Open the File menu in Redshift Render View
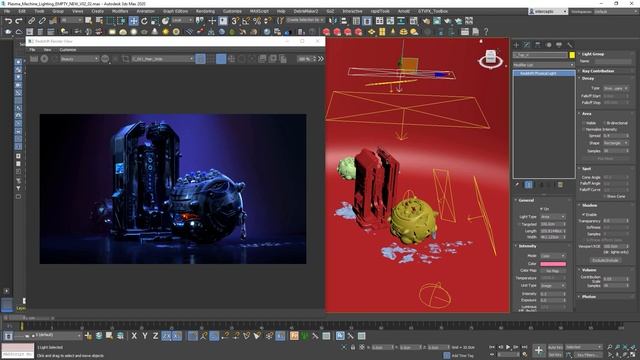Viewport: 640px width, 360px height. click(32, 50)
